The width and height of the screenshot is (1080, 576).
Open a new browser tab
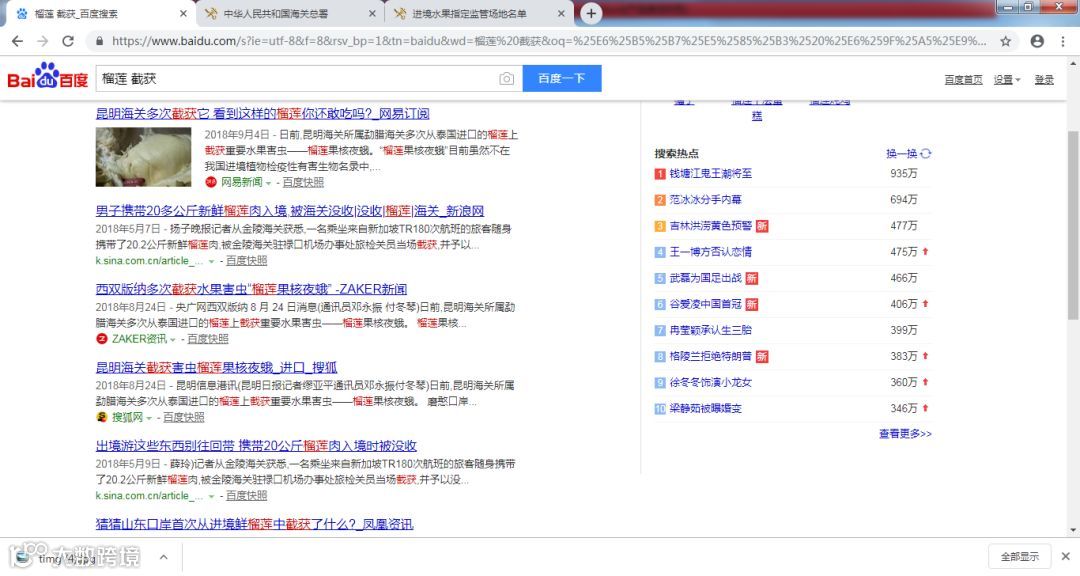click(590, 13)
